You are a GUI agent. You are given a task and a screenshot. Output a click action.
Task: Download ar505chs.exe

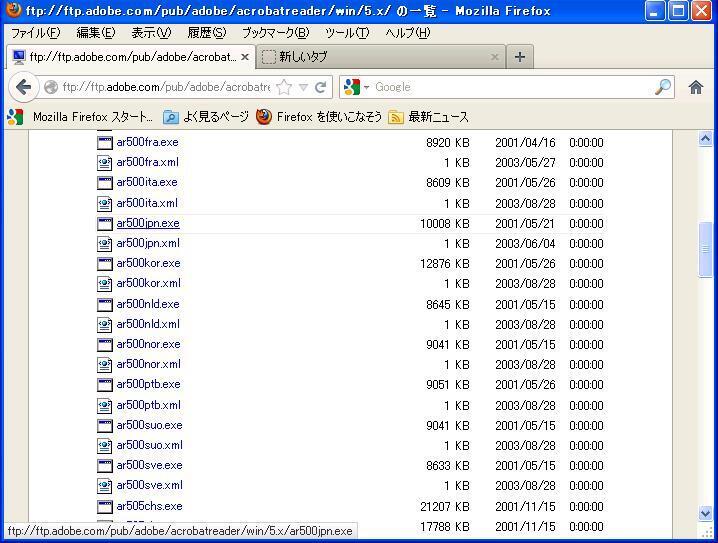click(149, 506)
